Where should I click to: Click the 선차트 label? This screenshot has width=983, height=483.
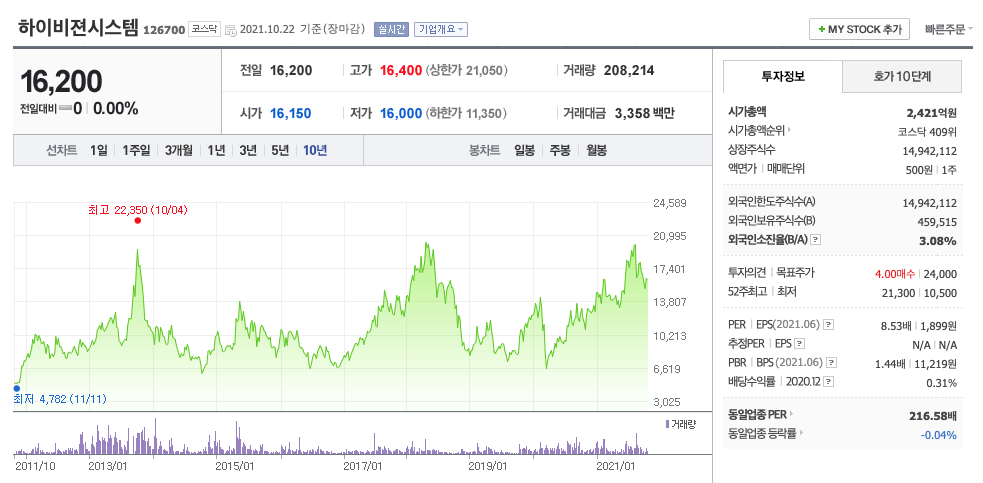tap(61, 151)
